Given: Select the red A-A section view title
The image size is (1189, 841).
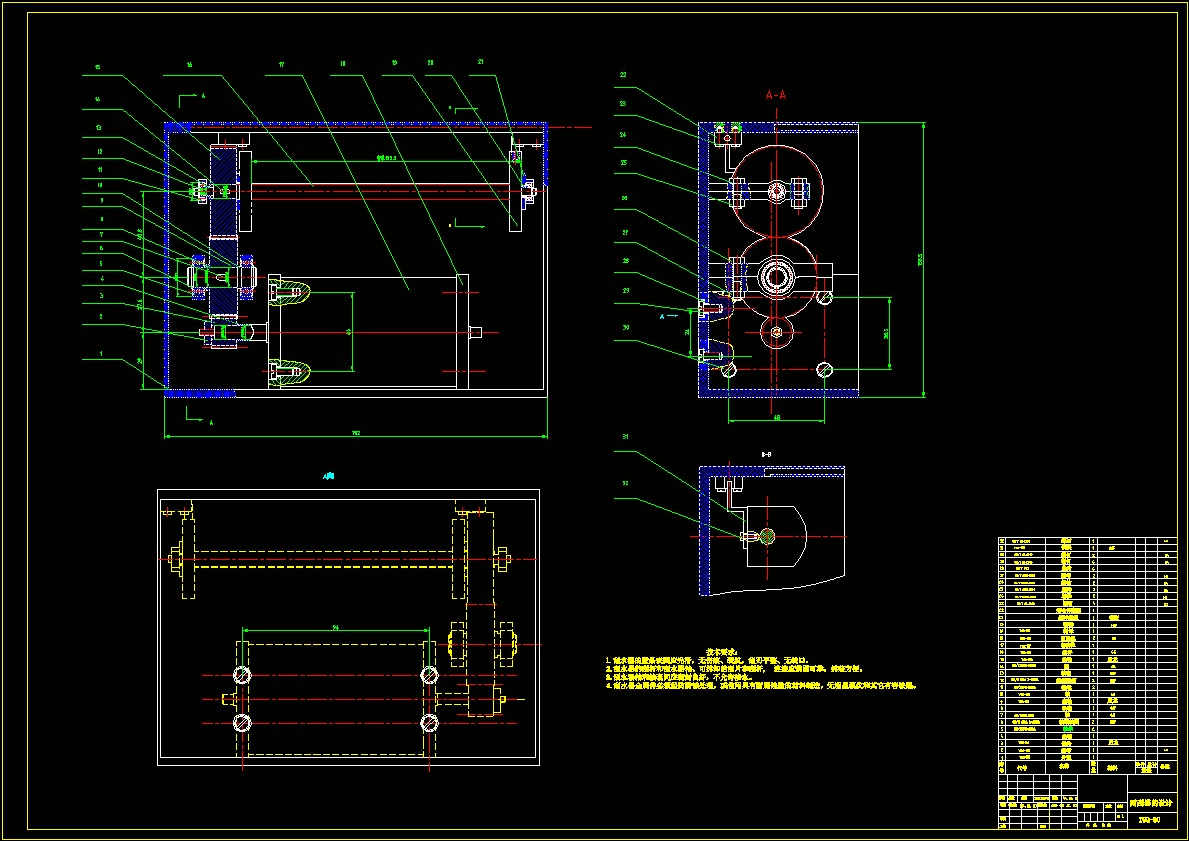Looking at the screenshot, I should [776, 96].
